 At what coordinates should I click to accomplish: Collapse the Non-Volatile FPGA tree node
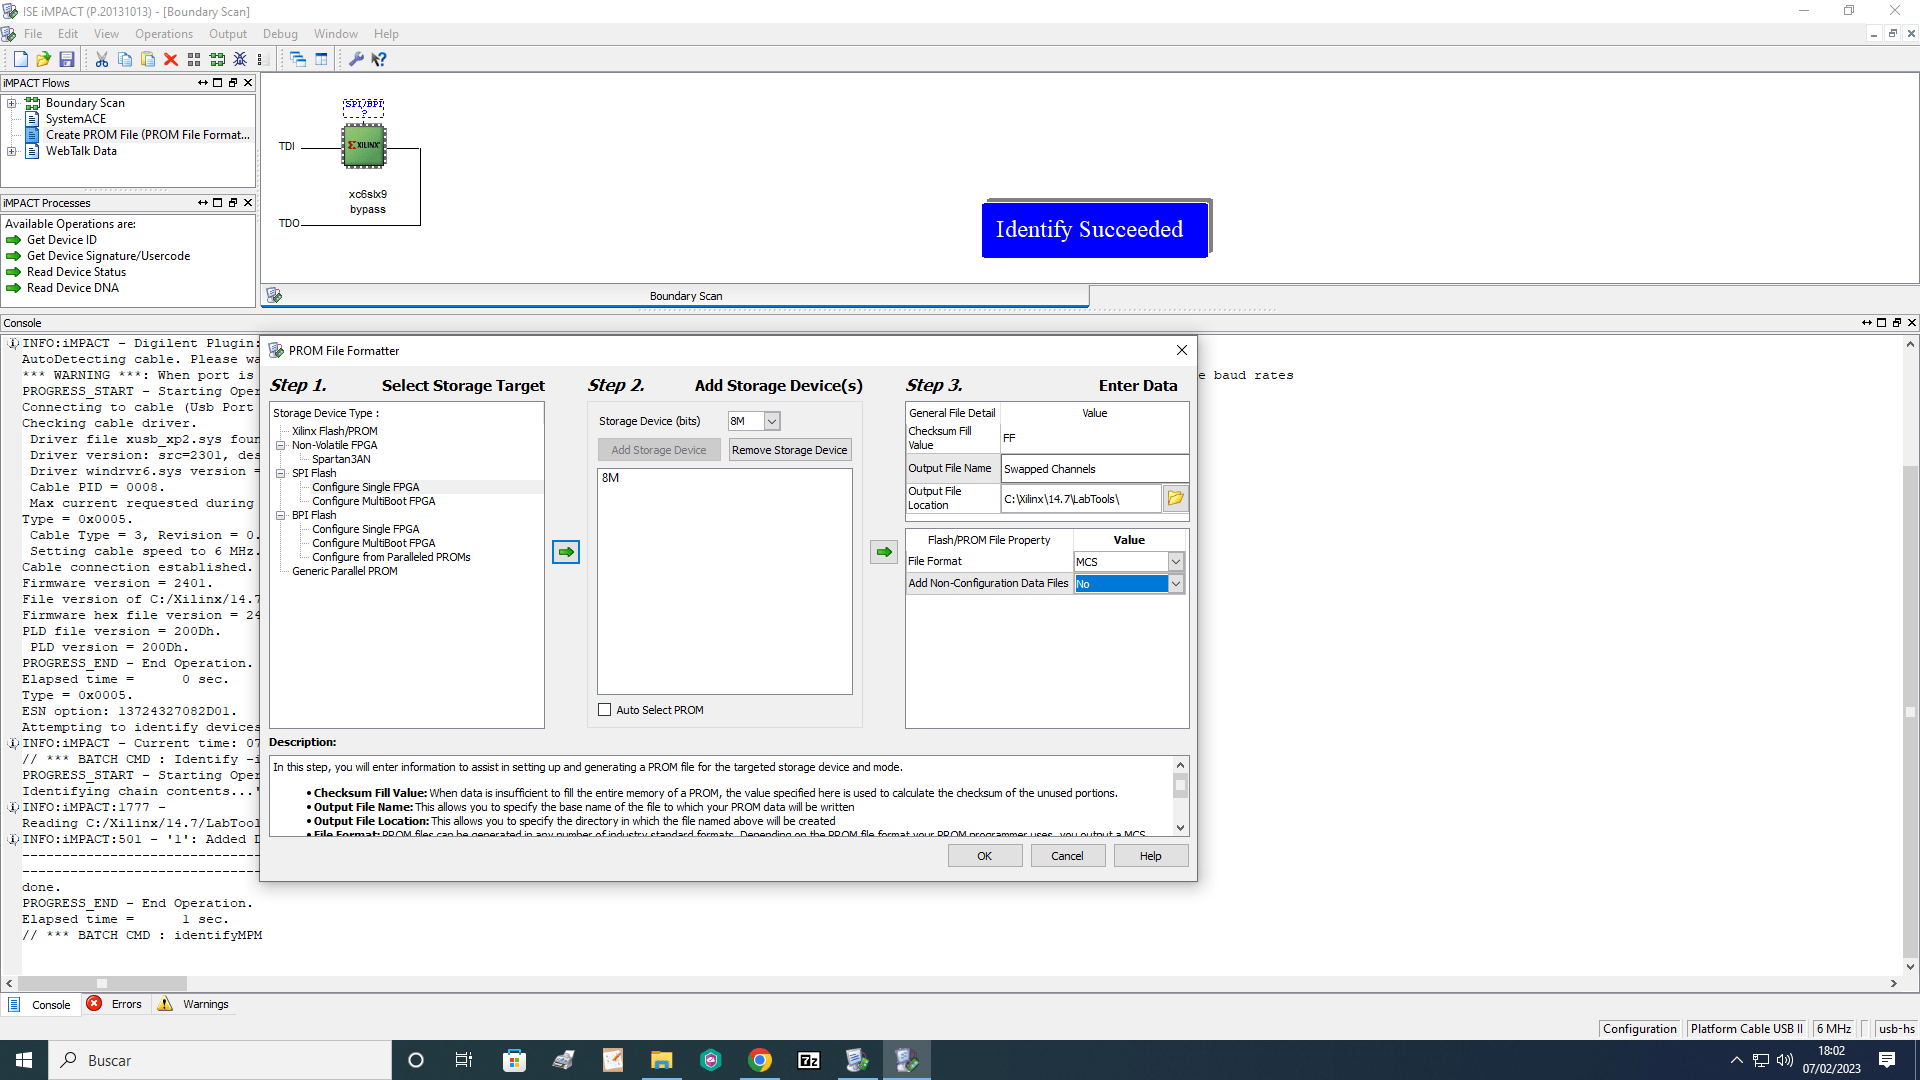pos(281,446)
